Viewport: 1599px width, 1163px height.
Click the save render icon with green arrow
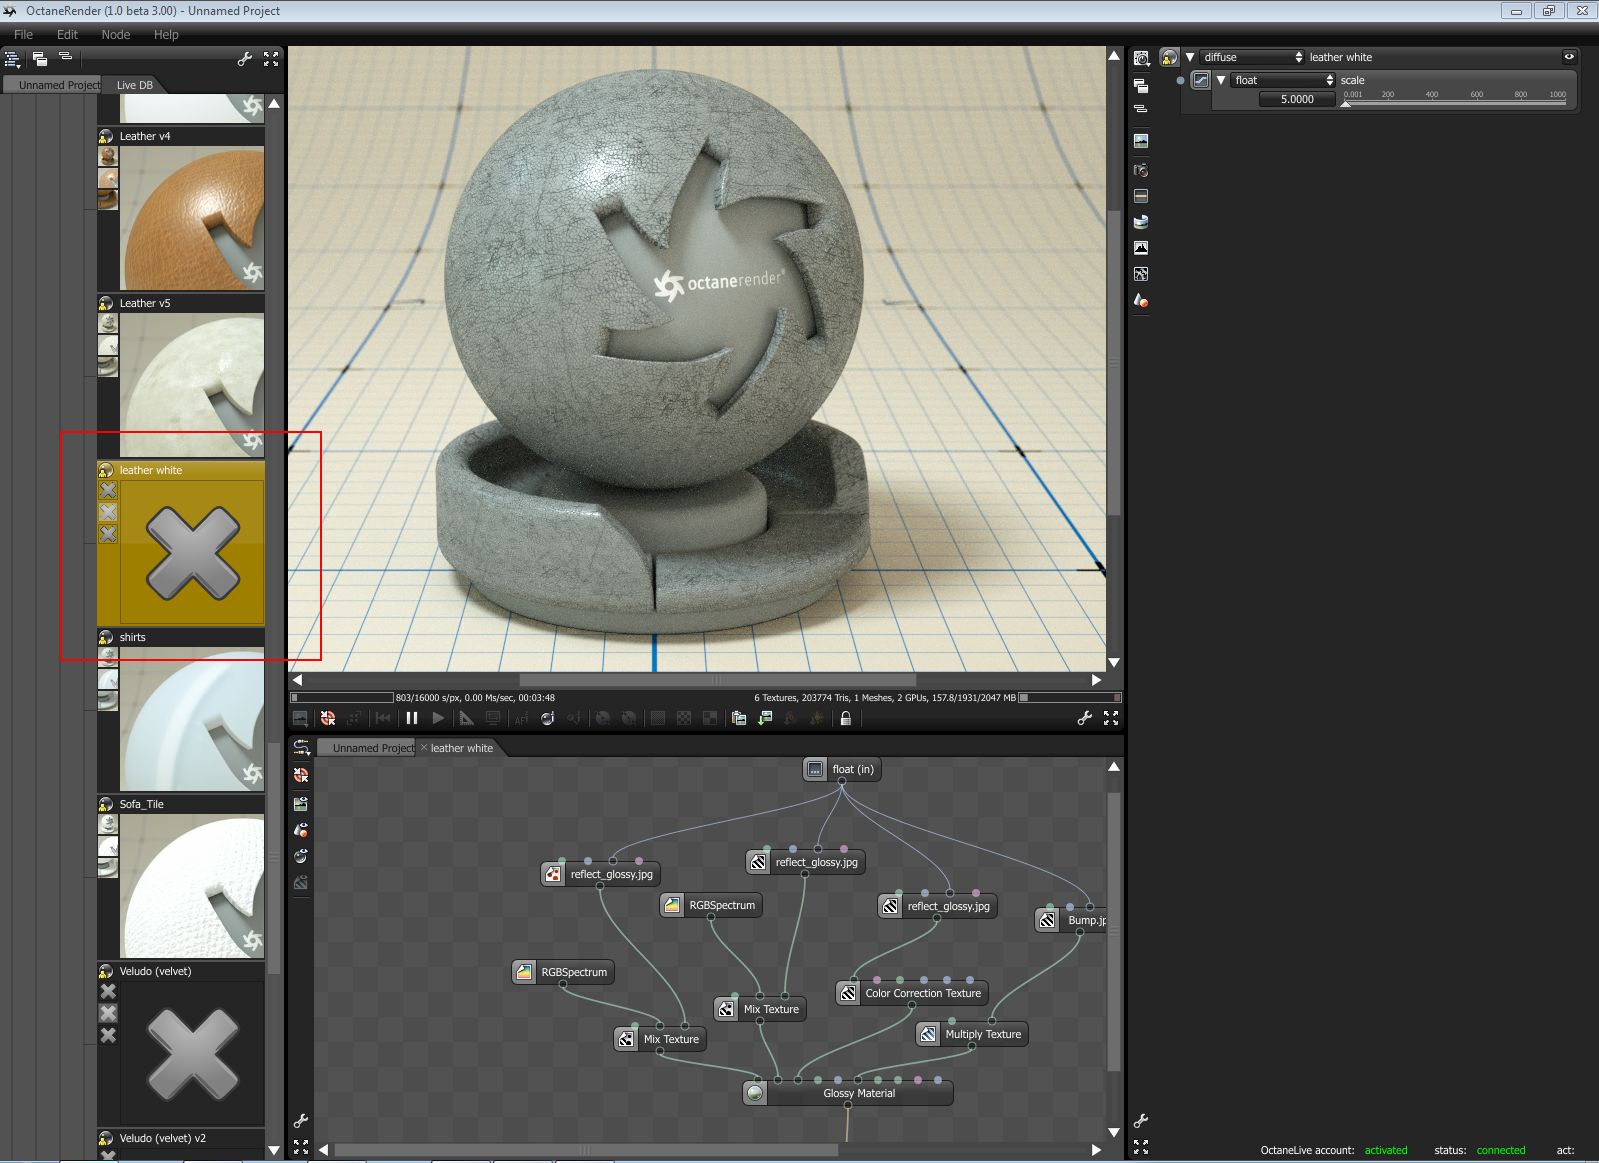765,718
